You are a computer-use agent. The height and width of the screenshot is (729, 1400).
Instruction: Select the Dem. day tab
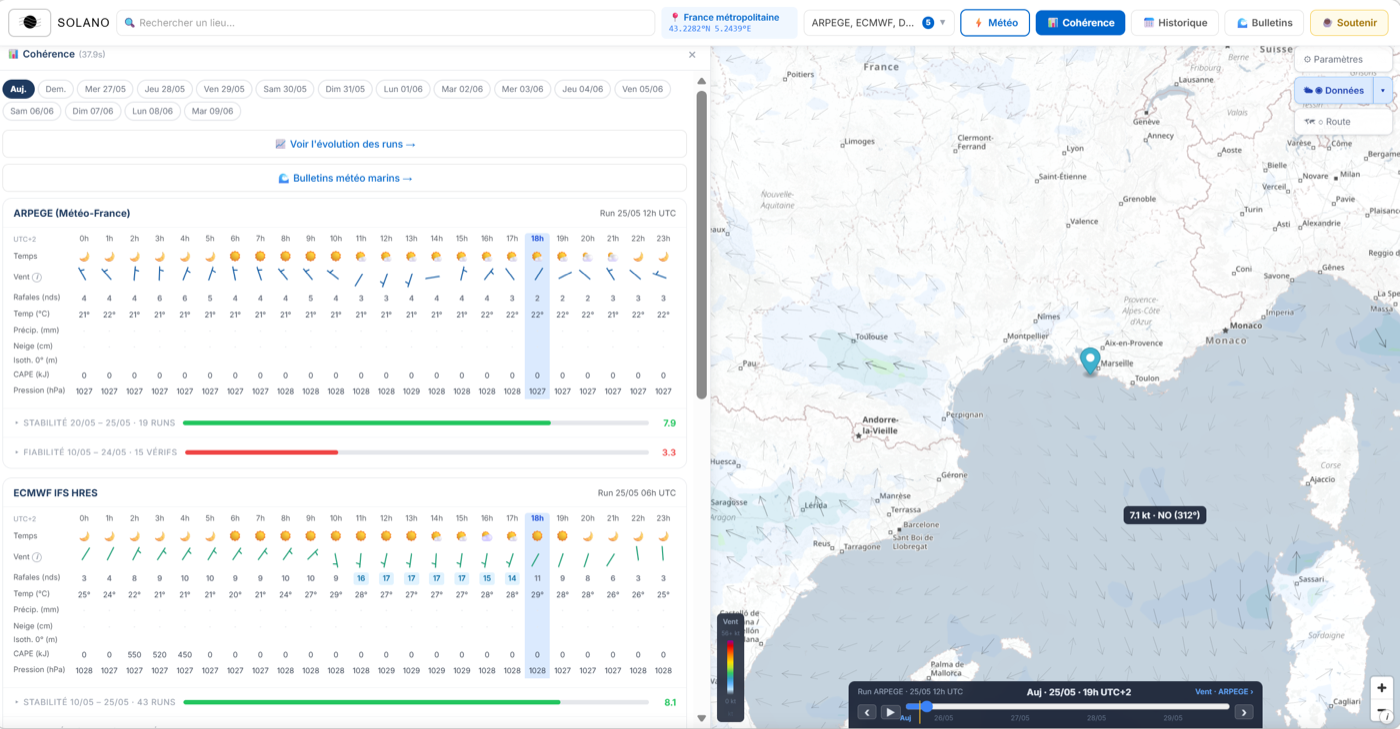56,89
